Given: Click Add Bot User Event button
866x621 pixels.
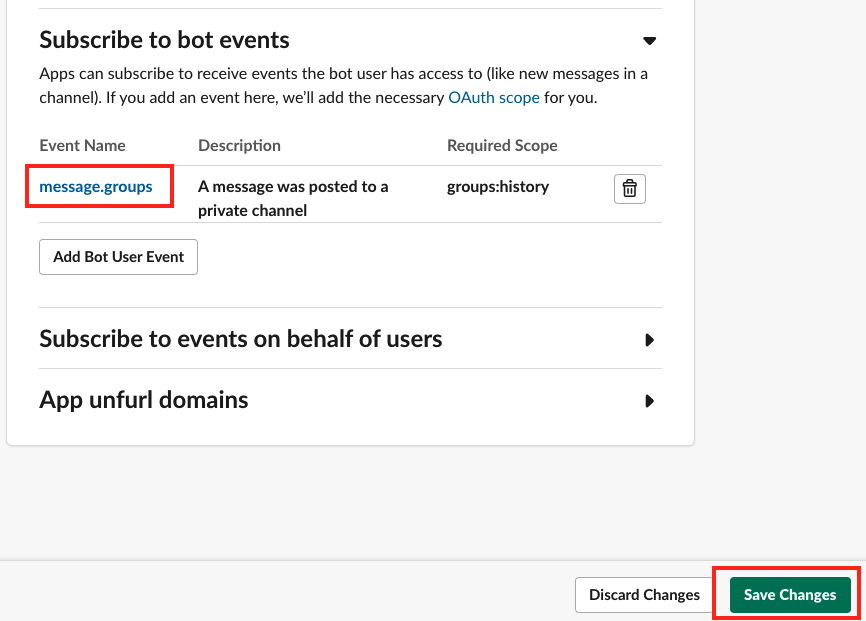Looking at the screenshot, I should [x=118, y=257].
